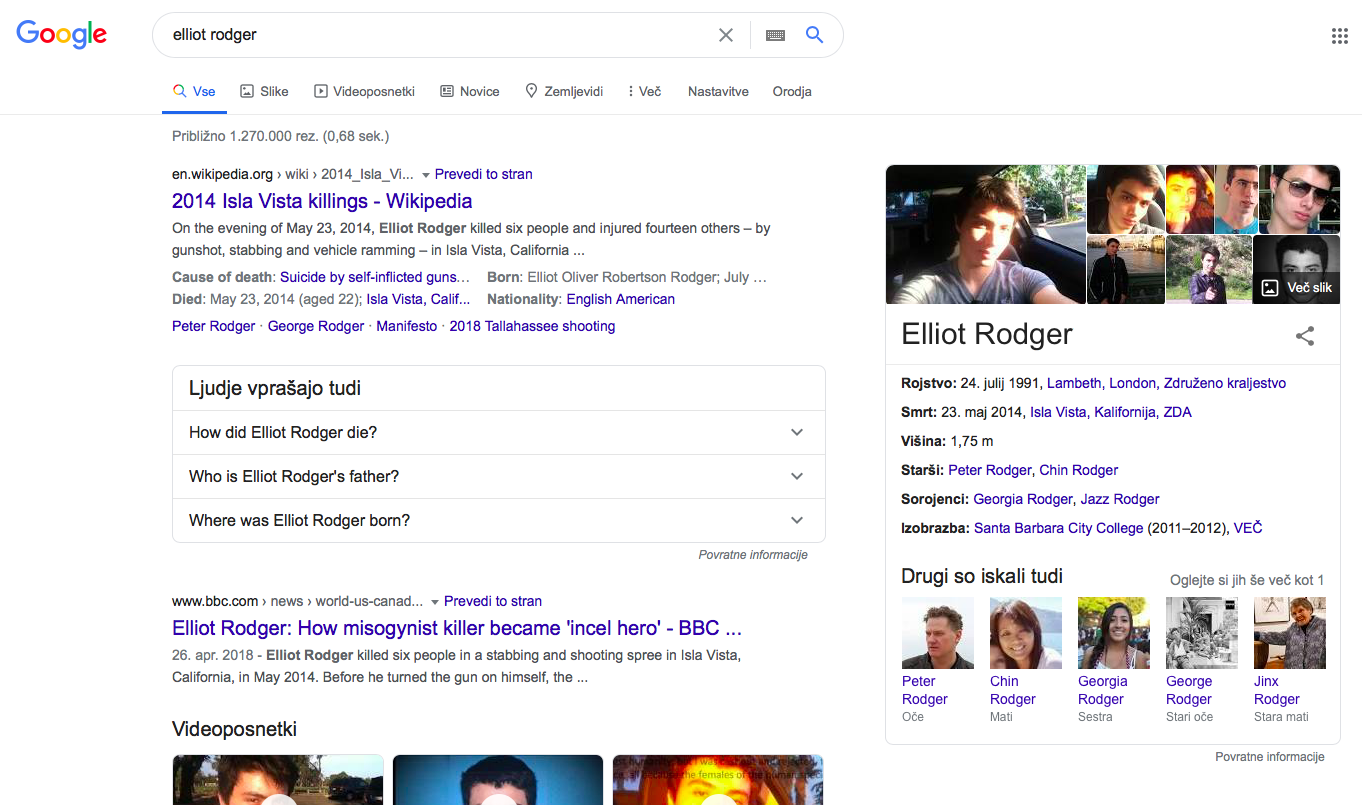1362x805 pixels.
Task: Open the ZDA link in the panel
Action: click(1177, 412)
